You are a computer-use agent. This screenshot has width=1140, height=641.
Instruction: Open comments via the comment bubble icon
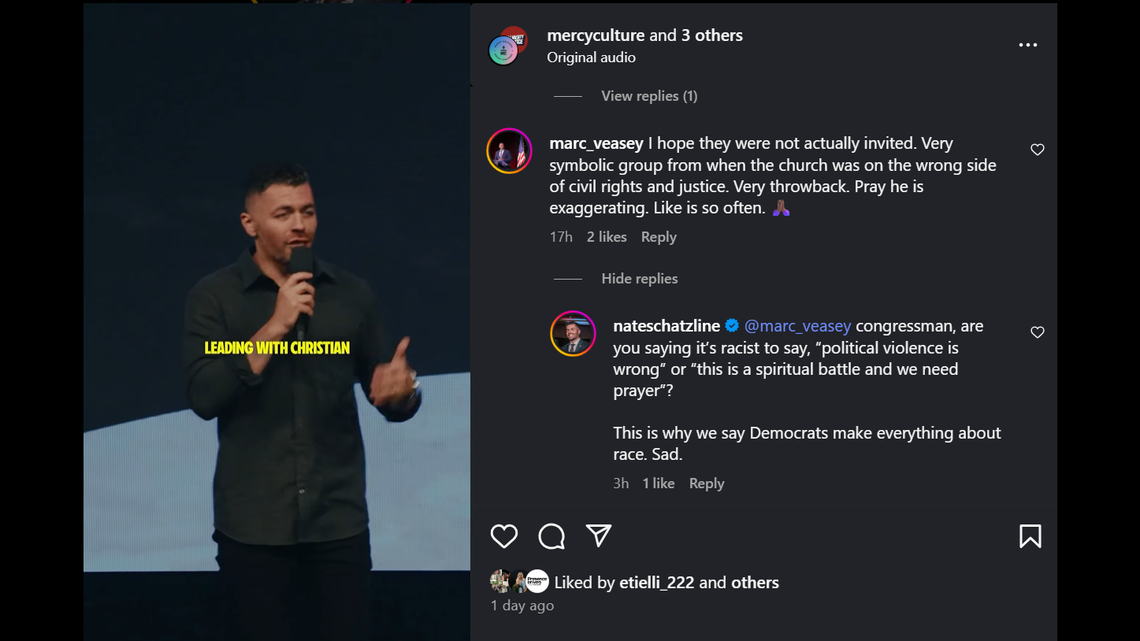[x=551, y=537]
